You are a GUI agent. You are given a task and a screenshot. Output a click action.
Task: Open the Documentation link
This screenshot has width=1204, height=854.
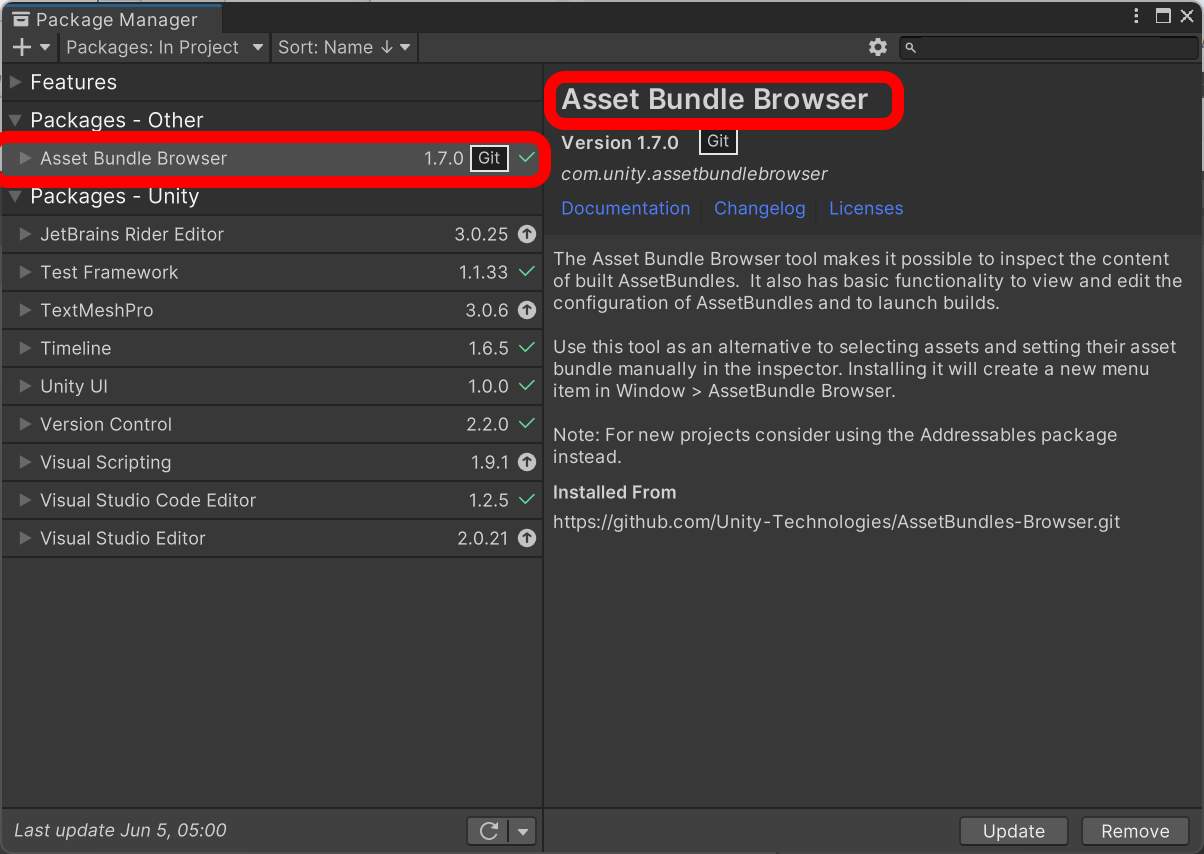click(625, 208)
